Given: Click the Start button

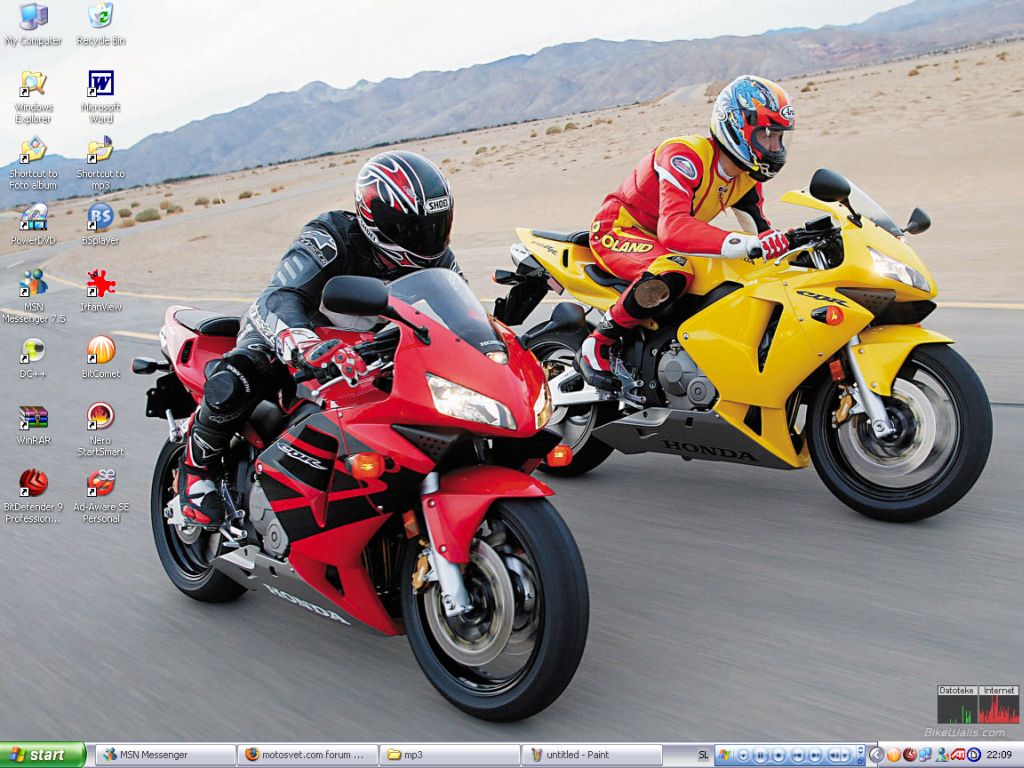Looking at the screenshot, I should point(43,755).
